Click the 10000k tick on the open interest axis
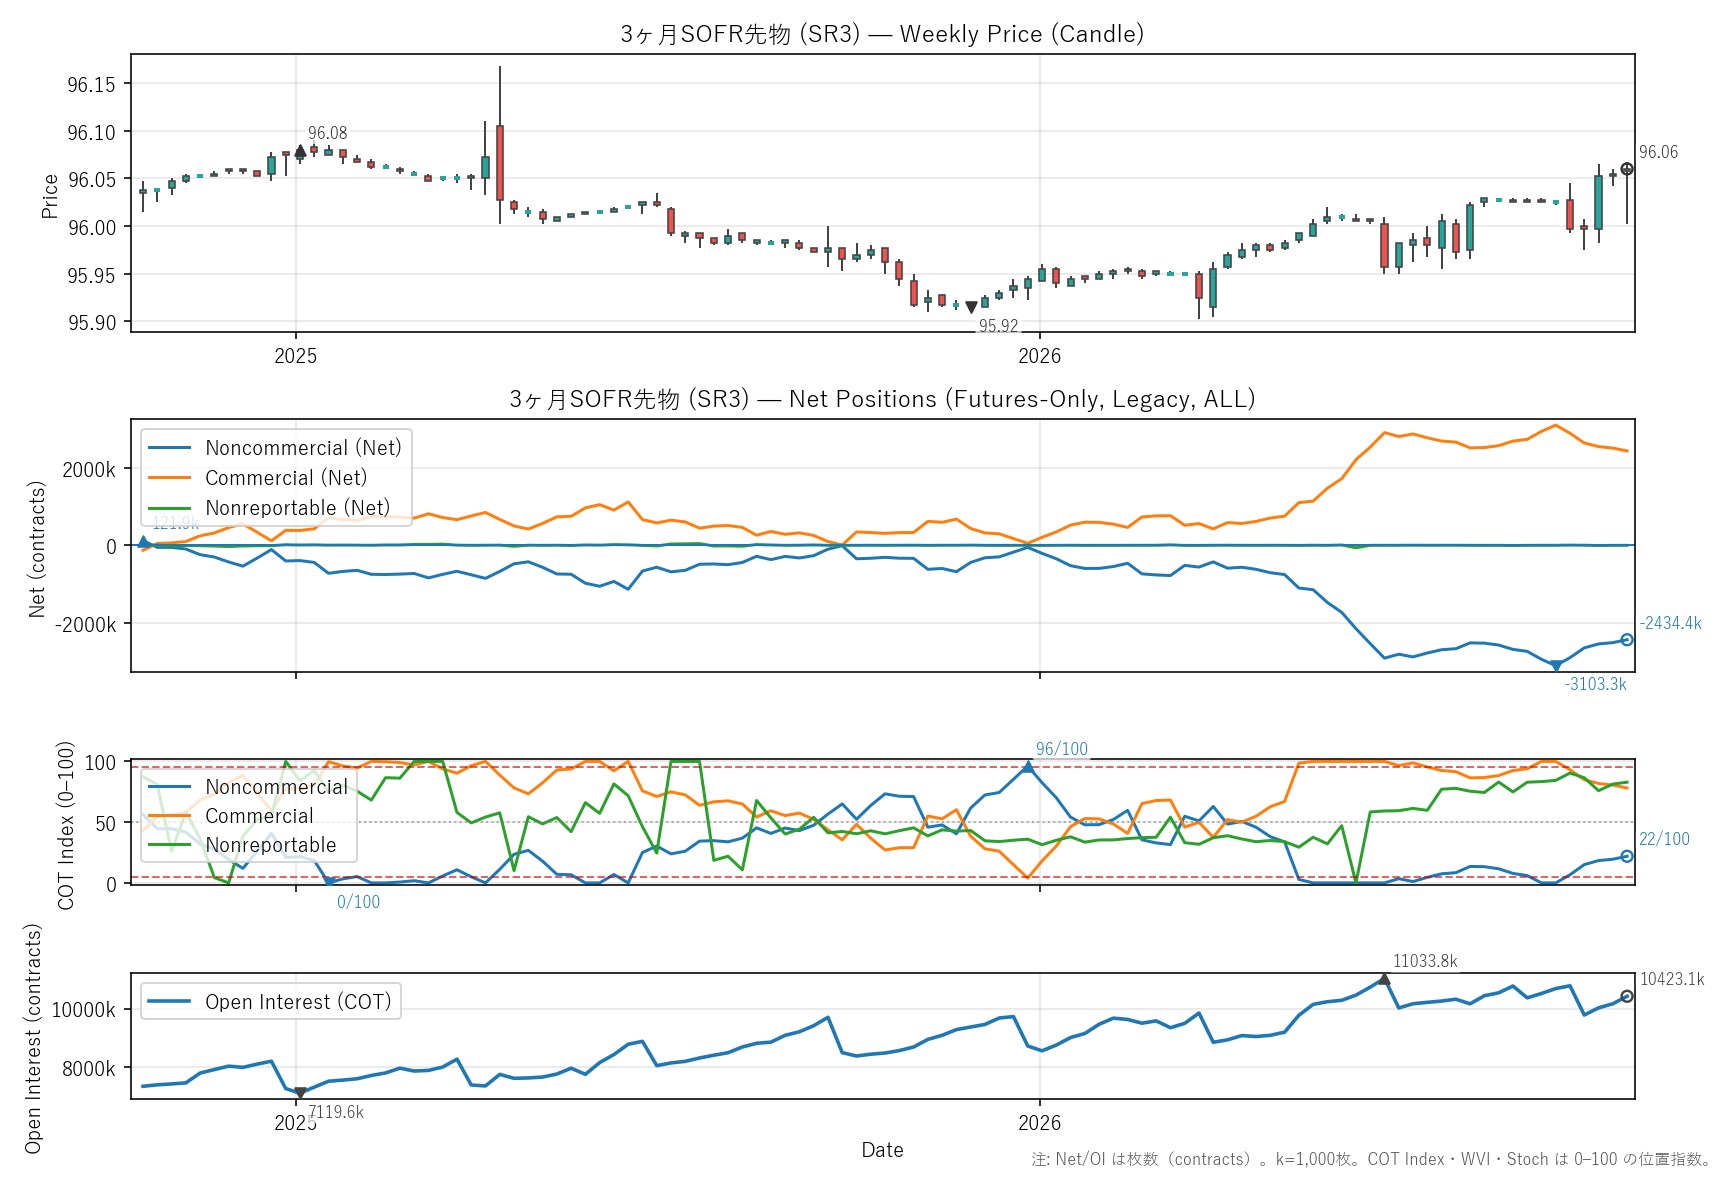Image resolution: width=1728 pixels, height=1180 pixels. [x=83, y=1010]
